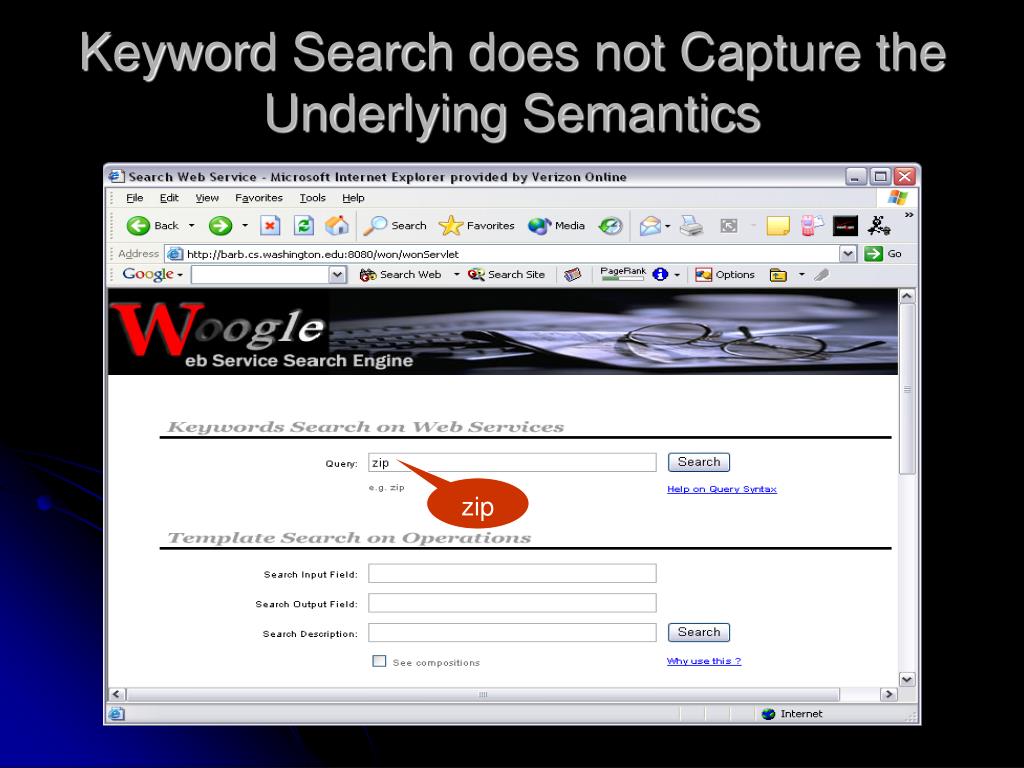Screen dimensions: 1024x768
Task: Click Search button next to Query field
Action: coord(699,462)
